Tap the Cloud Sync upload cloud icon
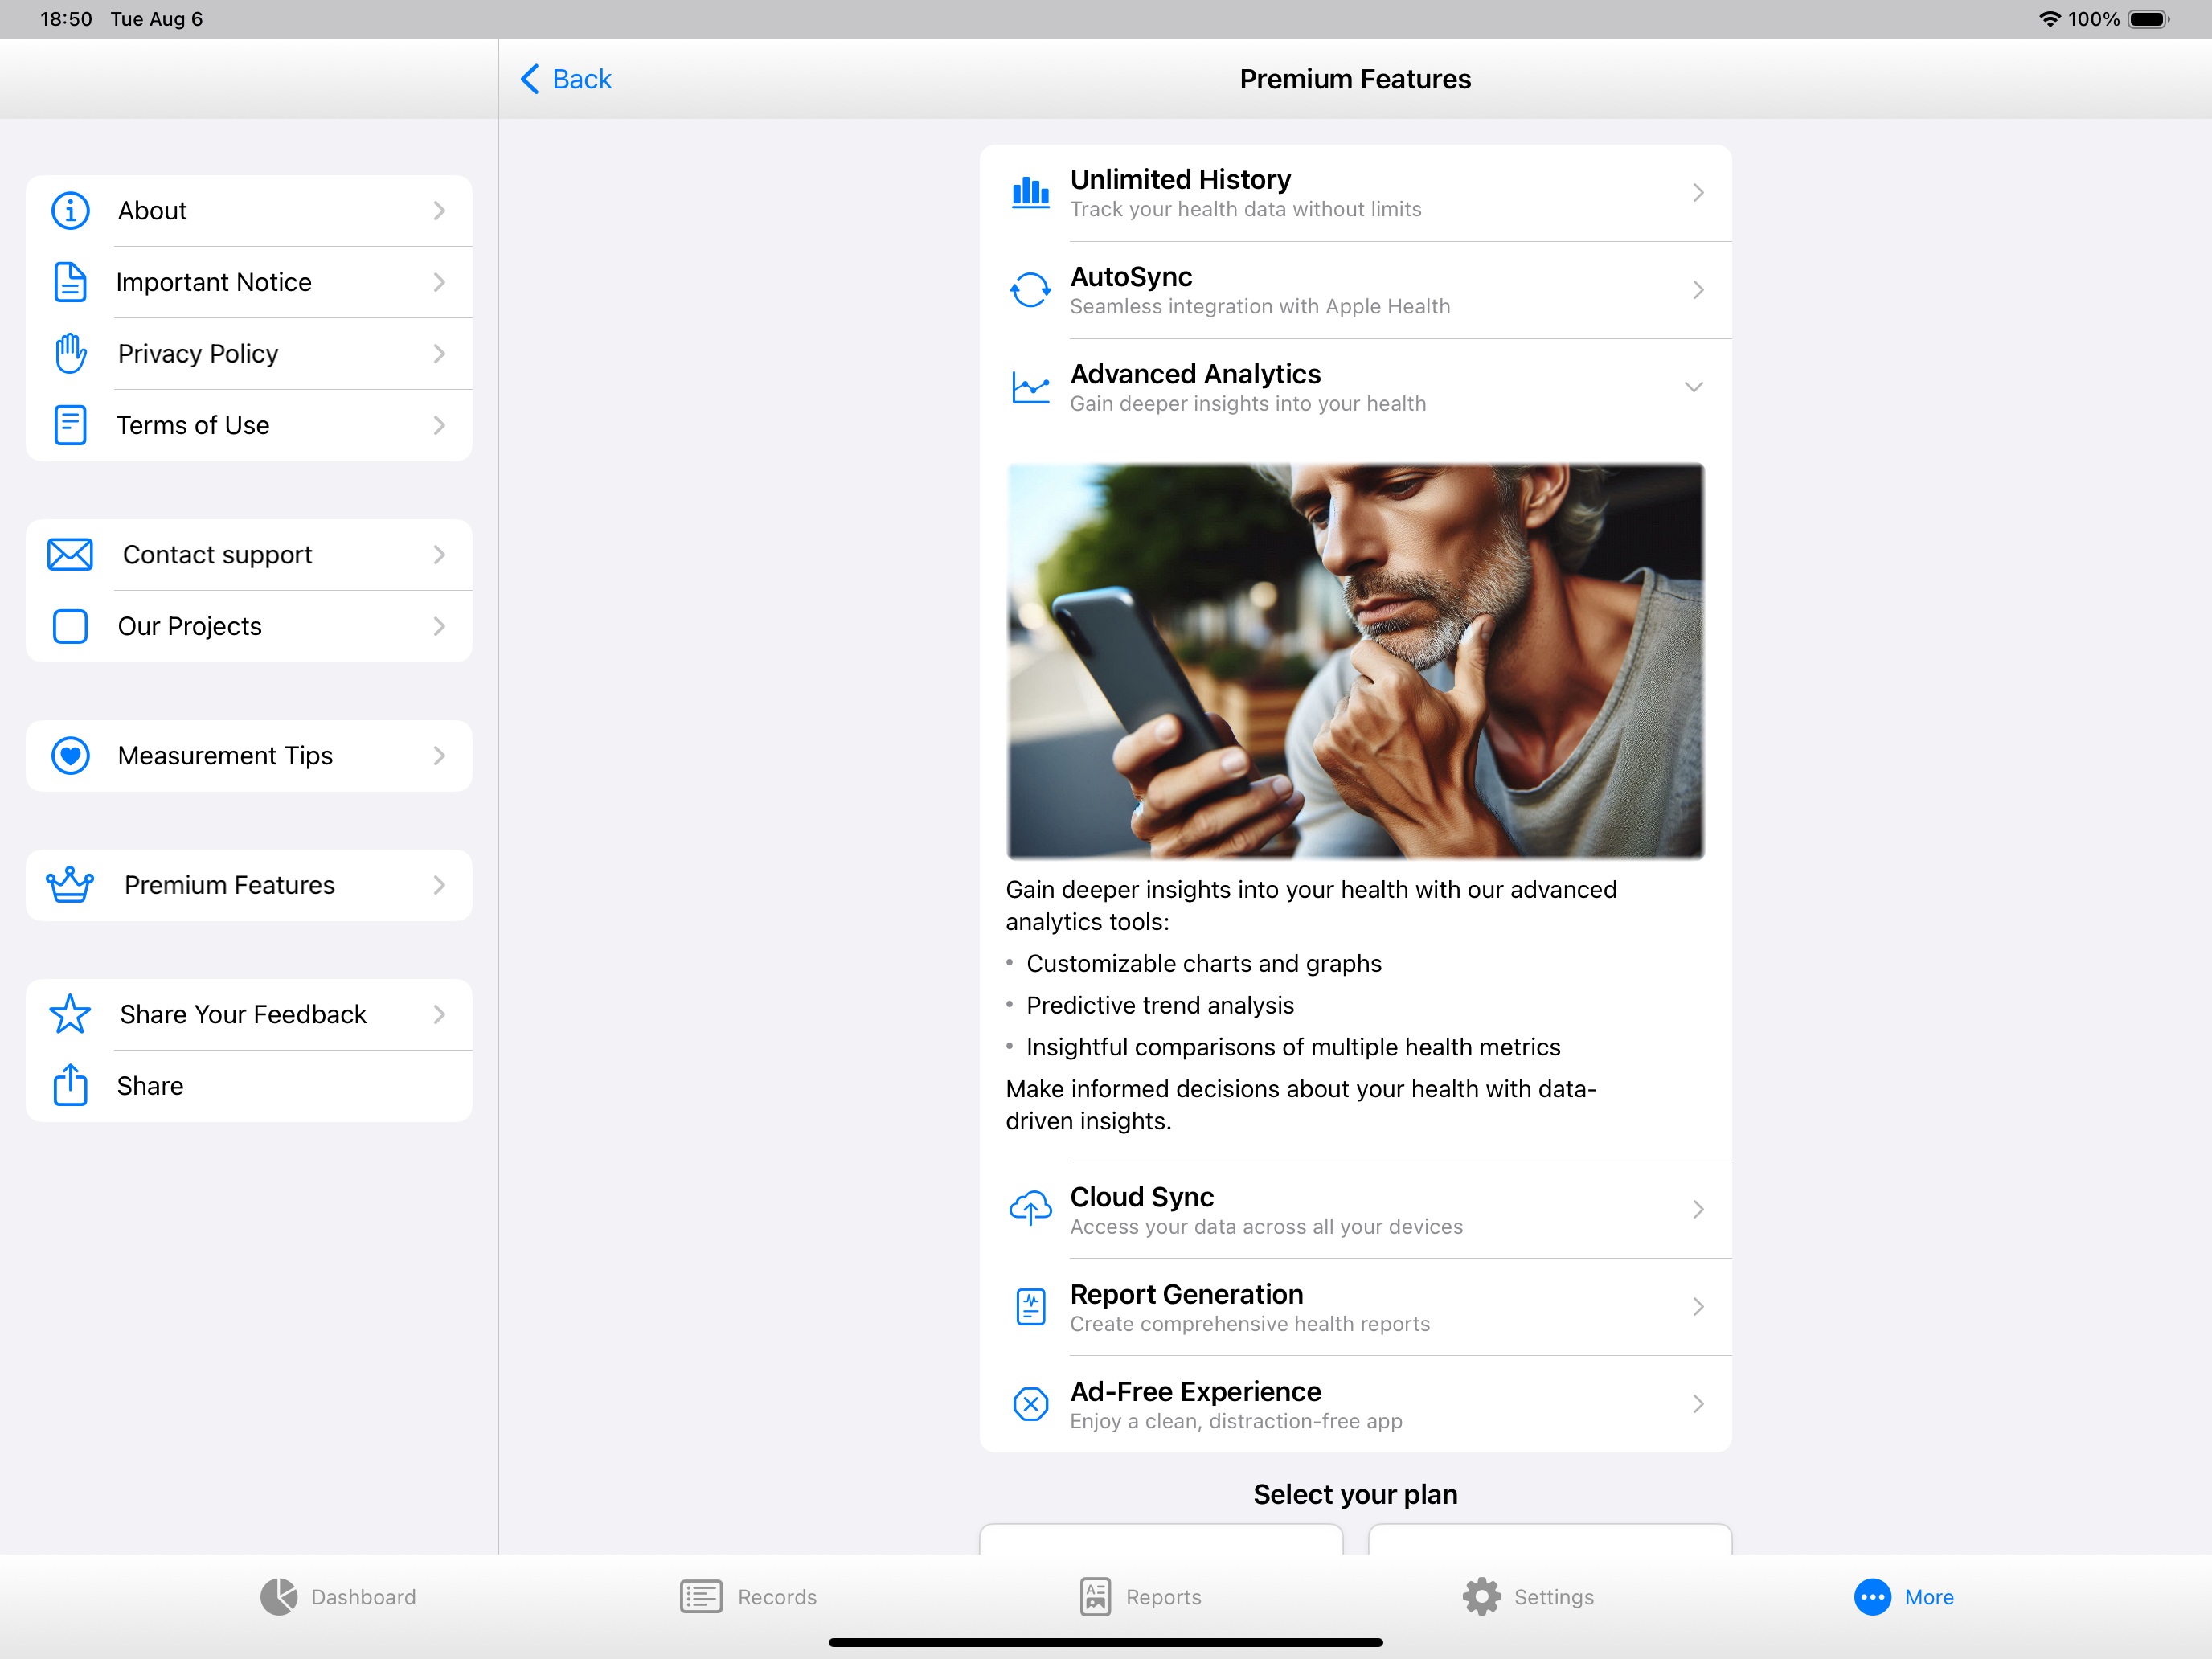The width and height of the screenshot is (2212, 1659). (x=1030, y=1208)
